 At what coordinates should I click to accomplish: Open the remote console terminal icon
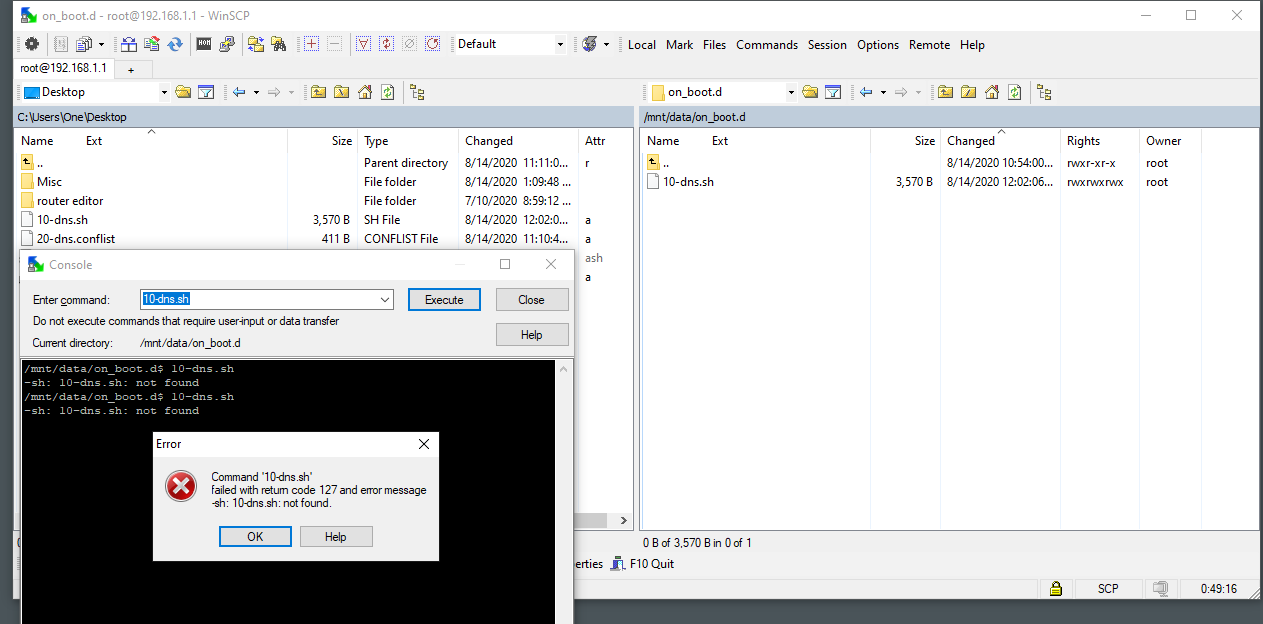[x=205, y=45]
